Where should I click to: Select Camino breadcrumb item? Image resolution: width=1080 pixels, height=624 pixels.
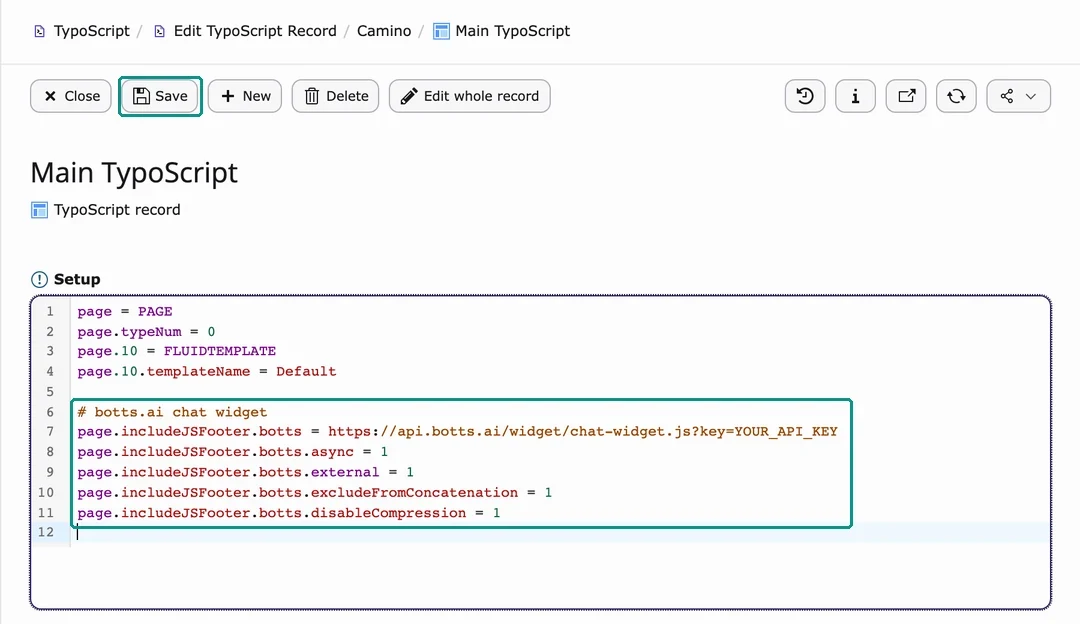[384, 31]
